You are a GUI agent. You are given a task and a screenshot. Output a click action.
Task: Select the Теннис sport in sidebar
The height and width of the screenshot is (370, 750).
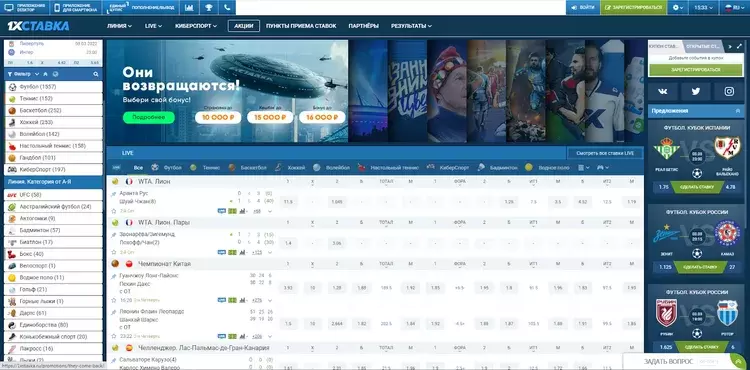54,98
